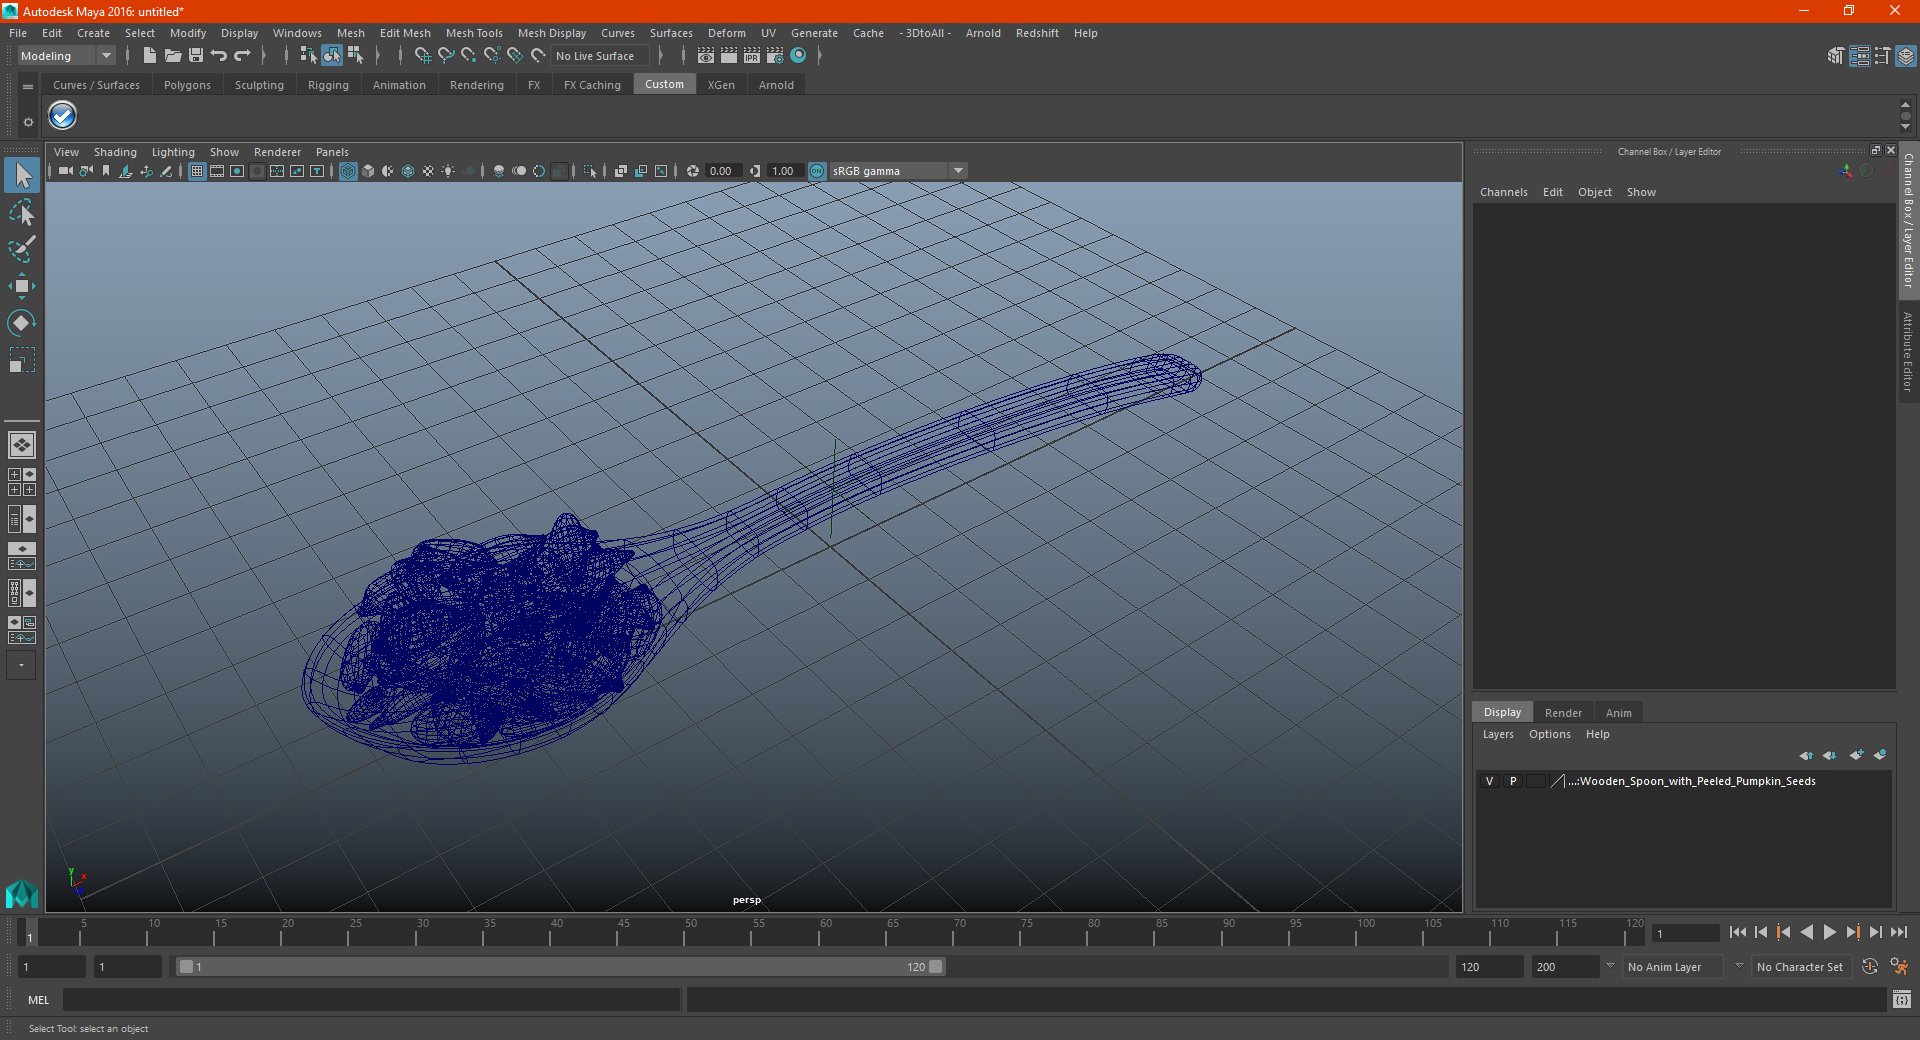Toggle smooth shade all in viewport
1920x1040 pixels.
[368, 171]
